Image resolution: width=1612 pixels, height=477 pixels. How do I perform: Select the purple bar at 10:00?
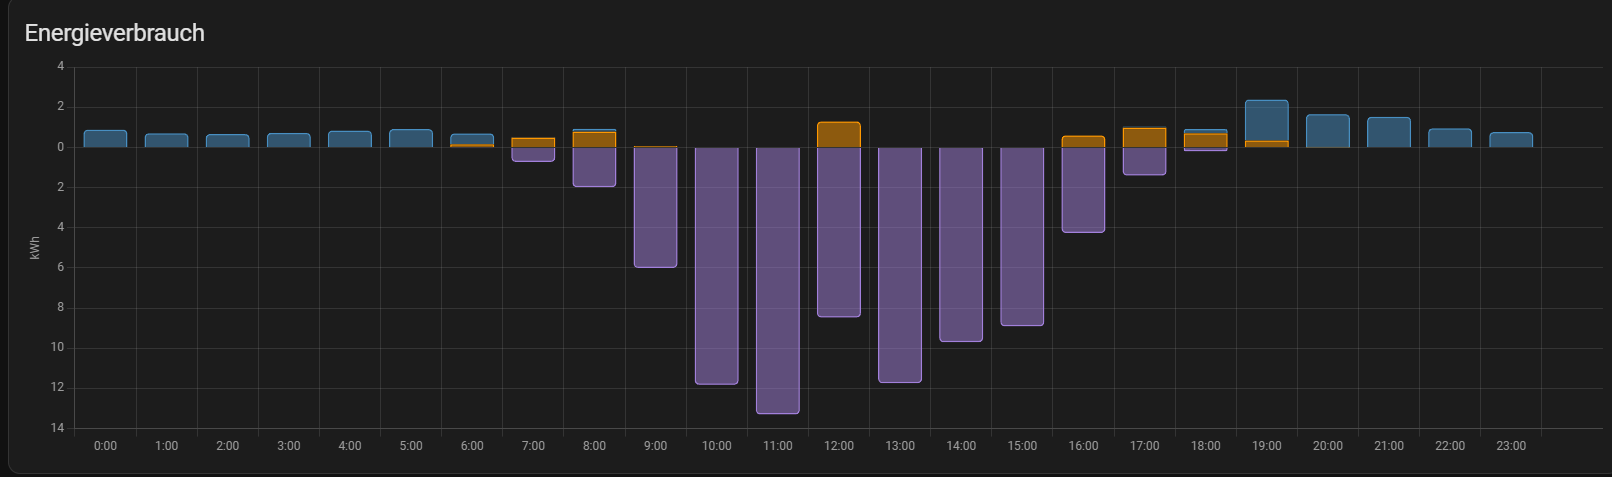(717, 266)
